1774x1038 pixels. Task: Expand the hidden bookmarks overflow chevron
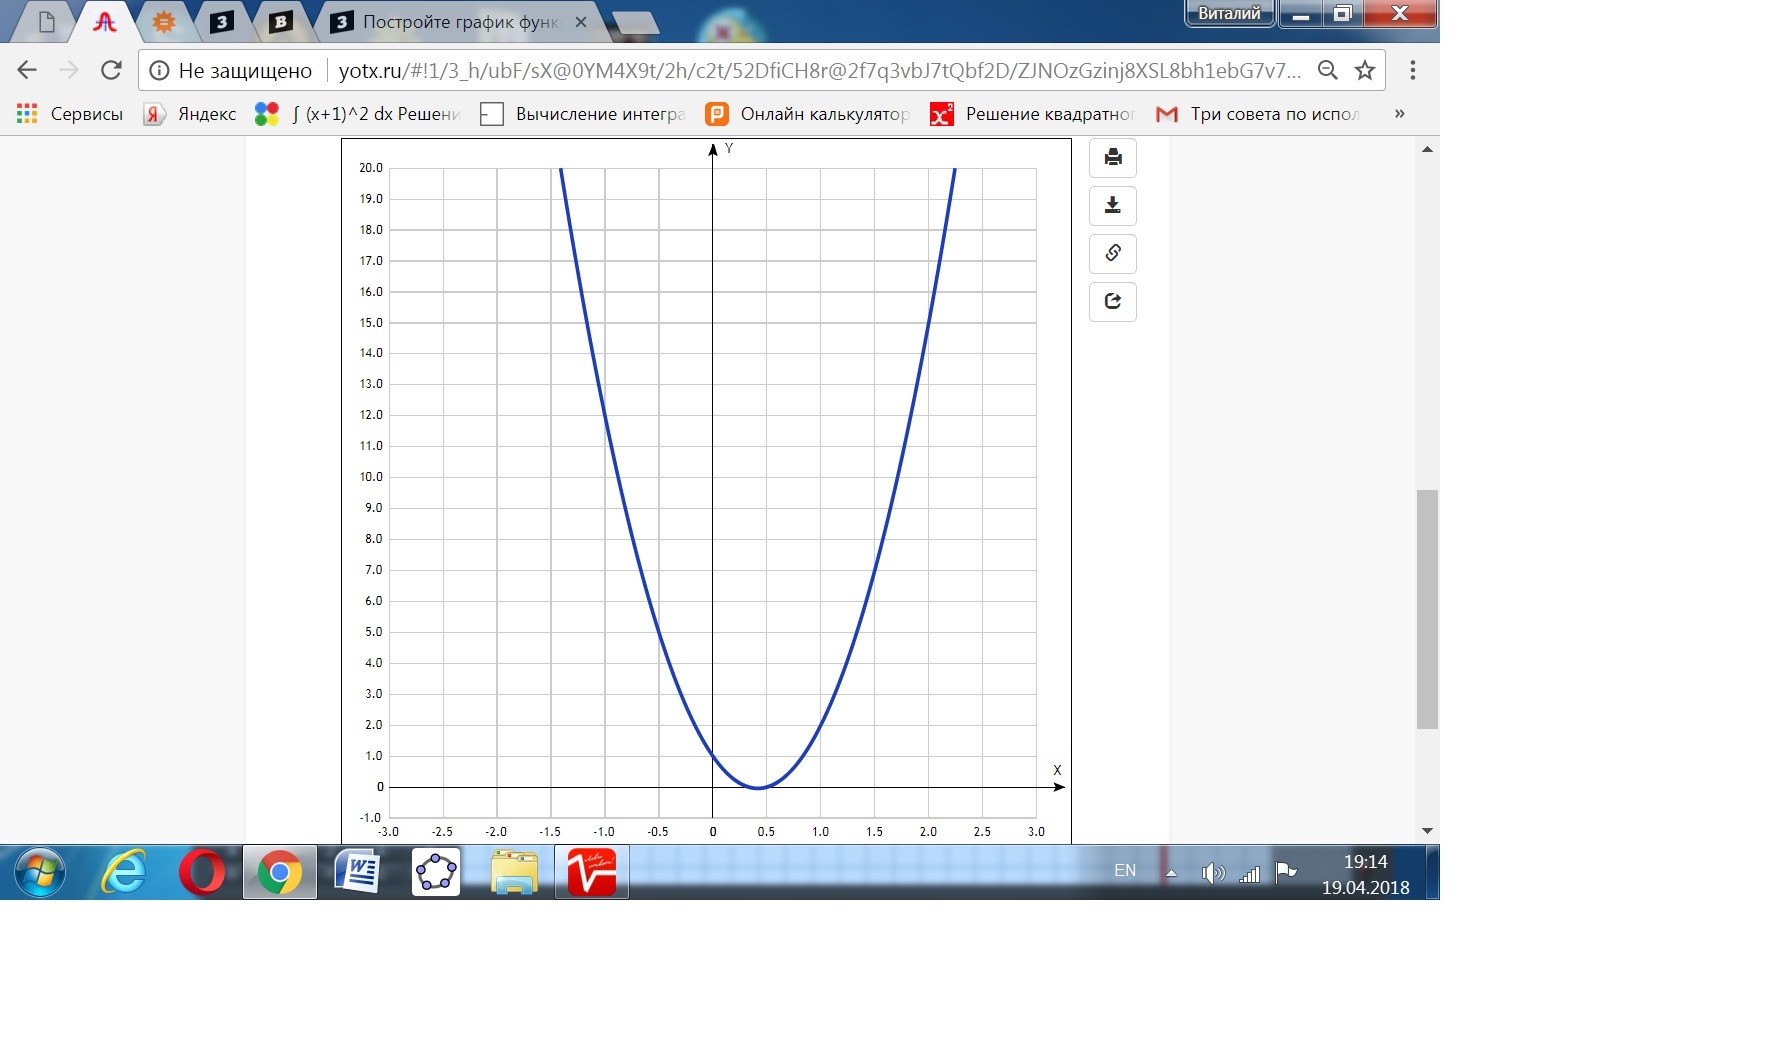(x=1399, y=114)
